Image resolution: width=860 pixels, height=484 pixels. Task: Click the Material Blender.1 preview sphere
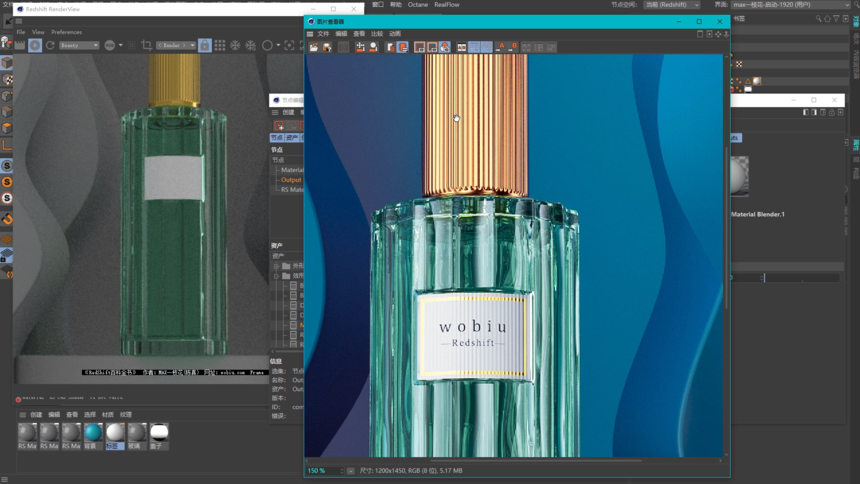739,176
